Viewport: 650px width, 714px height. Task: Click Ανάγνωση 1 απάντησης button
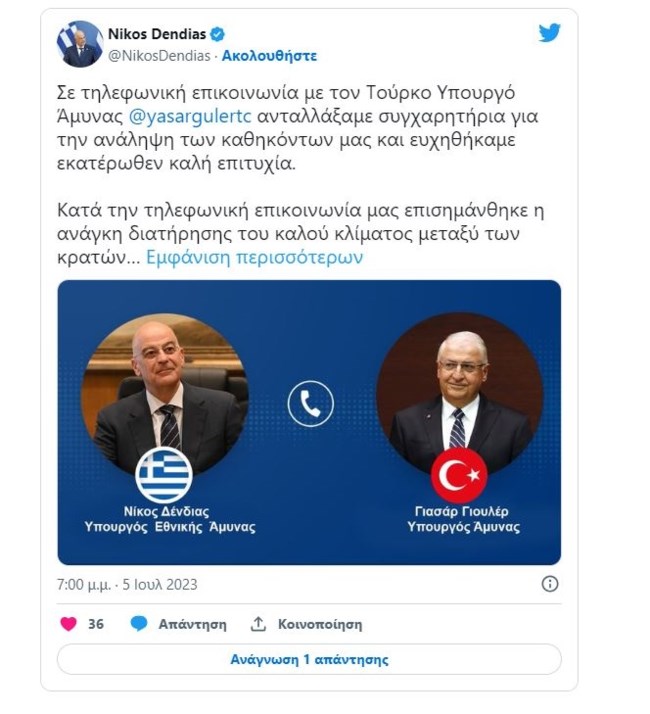[309, 659]
